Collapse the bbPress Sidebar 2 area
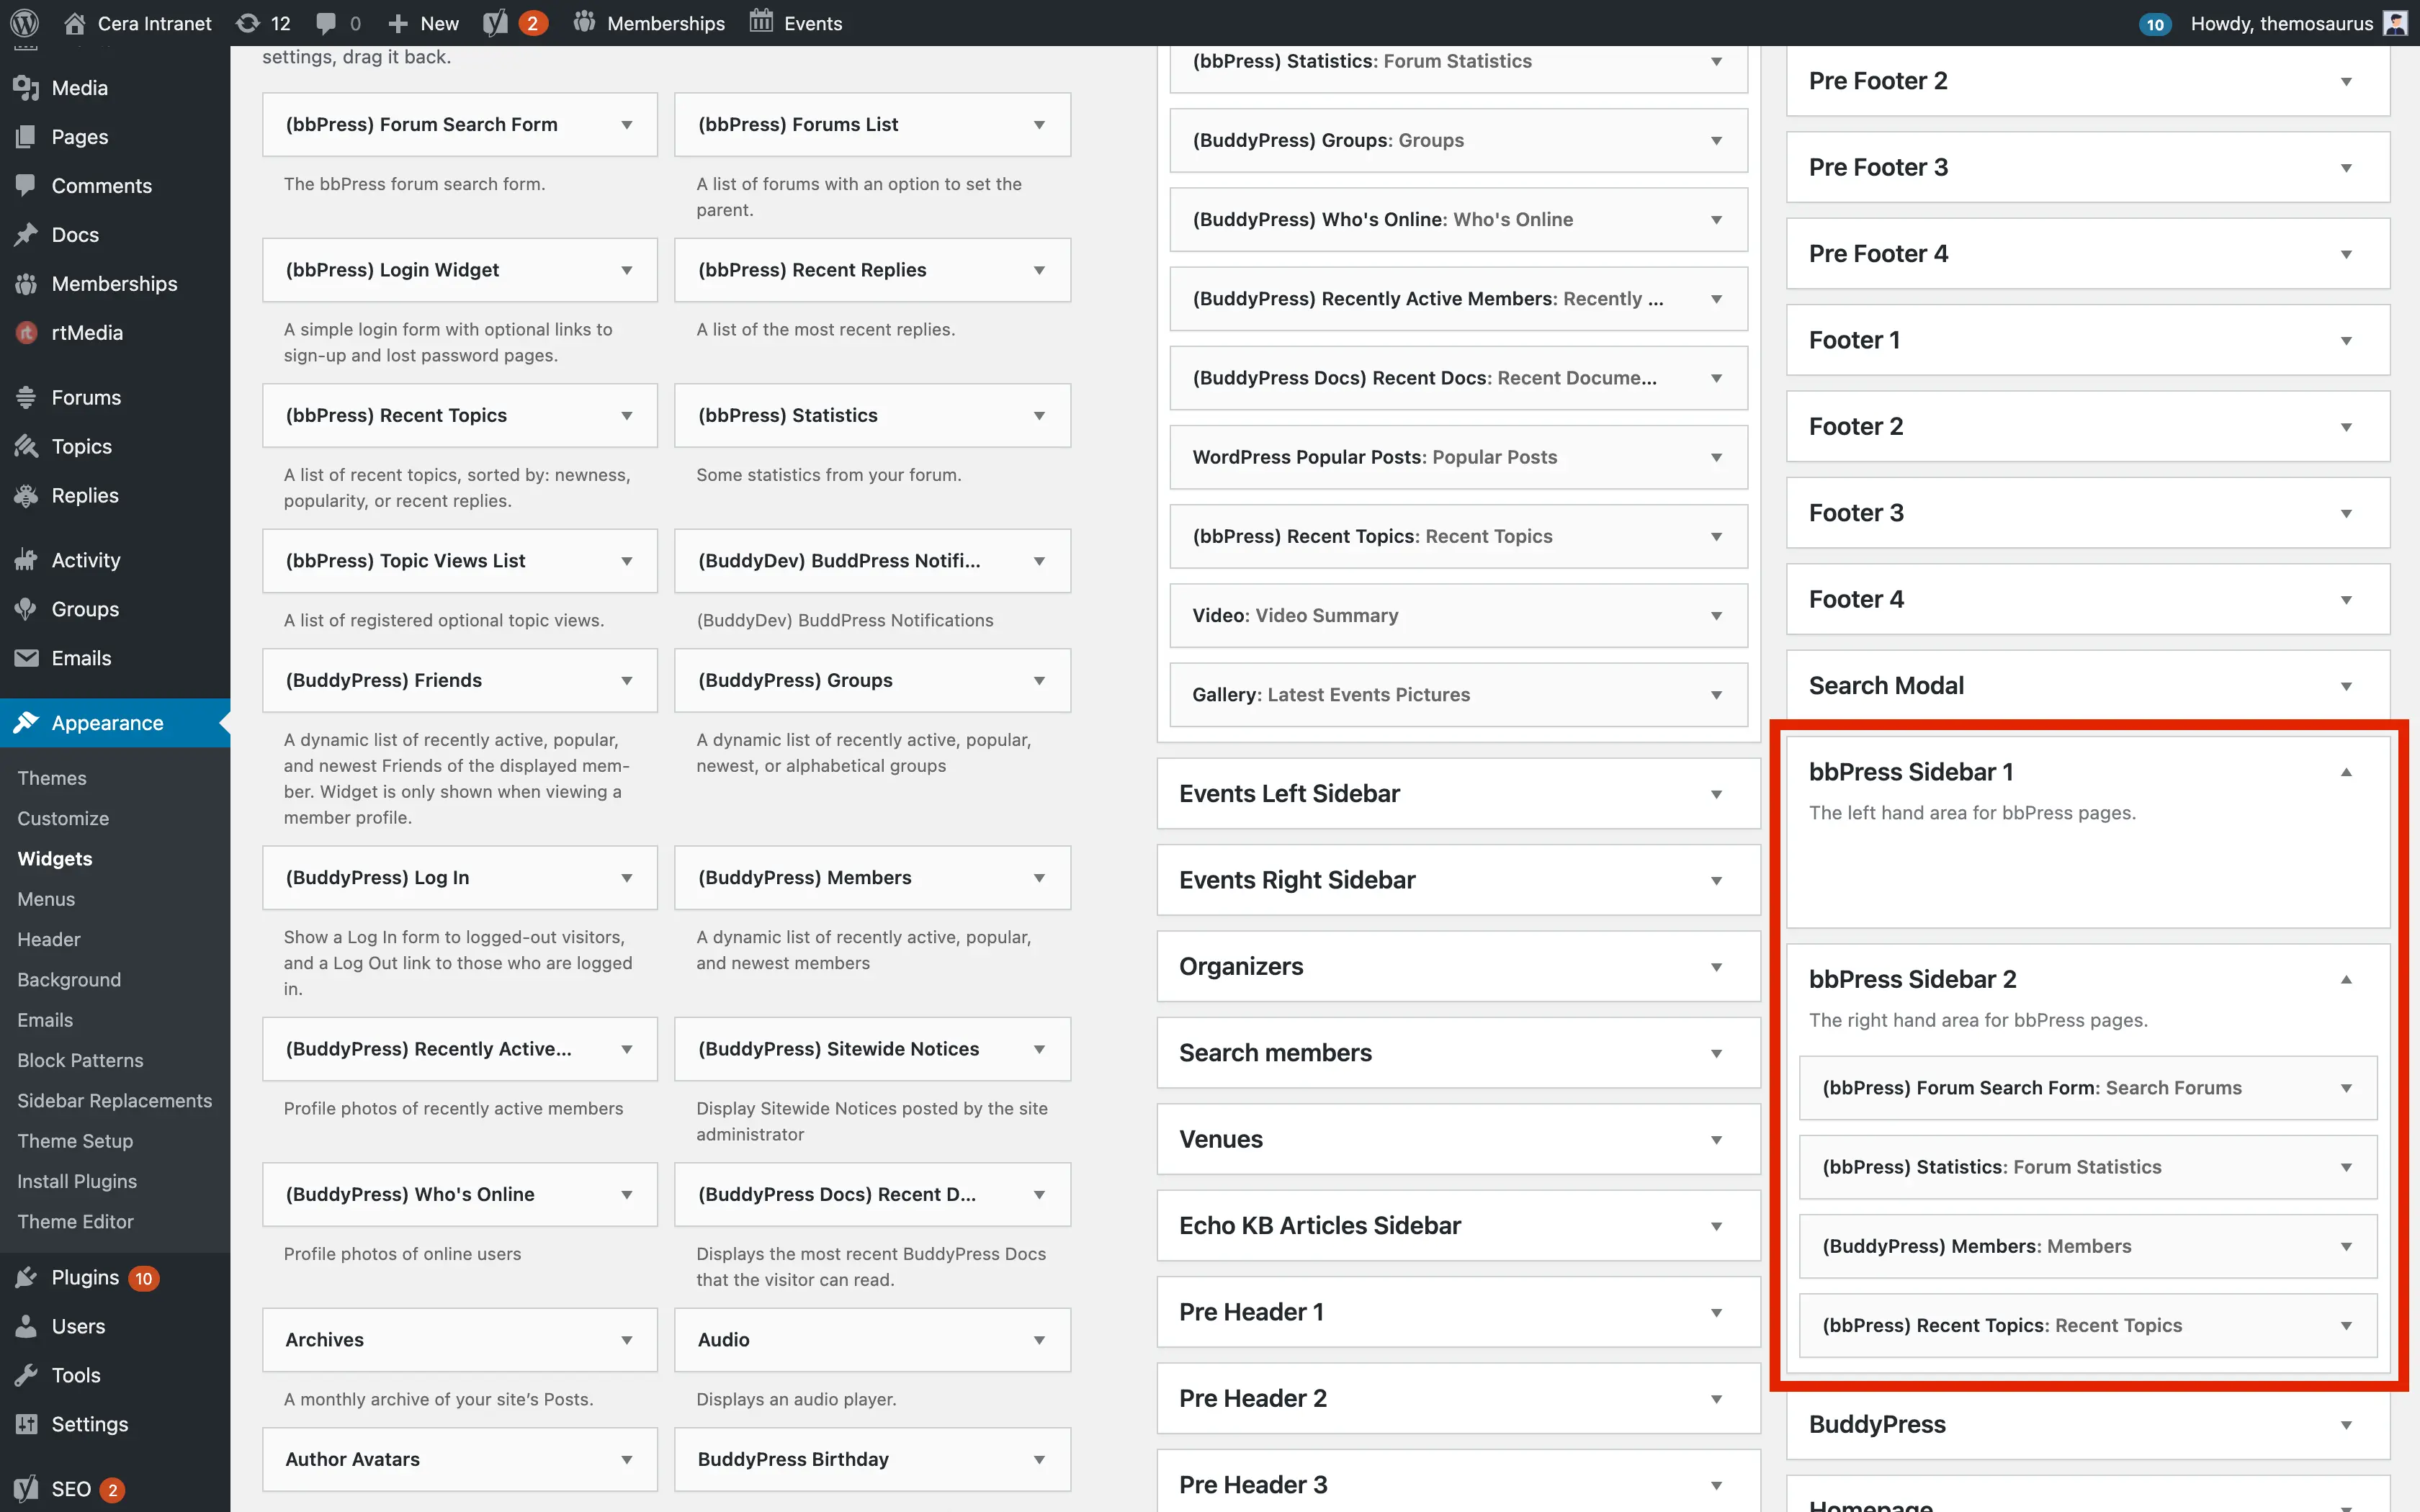Screen dimensions: 2420x1512 click(2346, 980)
